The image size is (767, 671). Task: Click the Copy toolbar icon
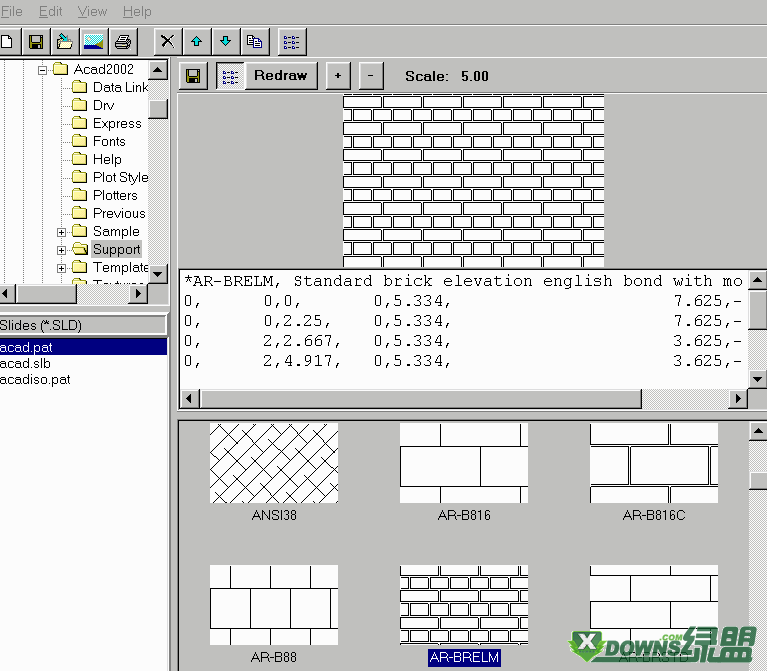point(254,42)
